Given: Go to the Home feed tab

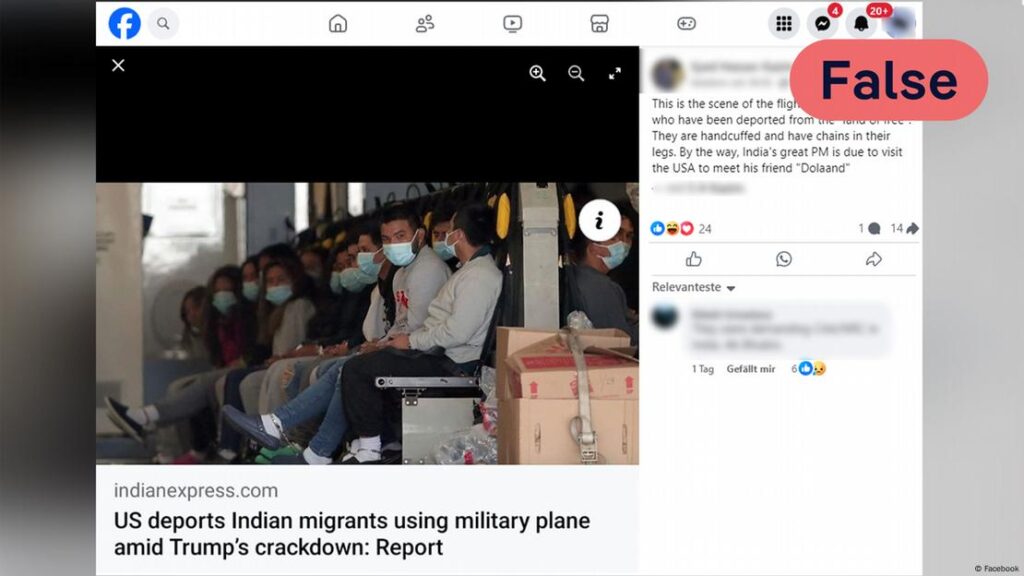Looking at the screenshot, I should (338, 24).
